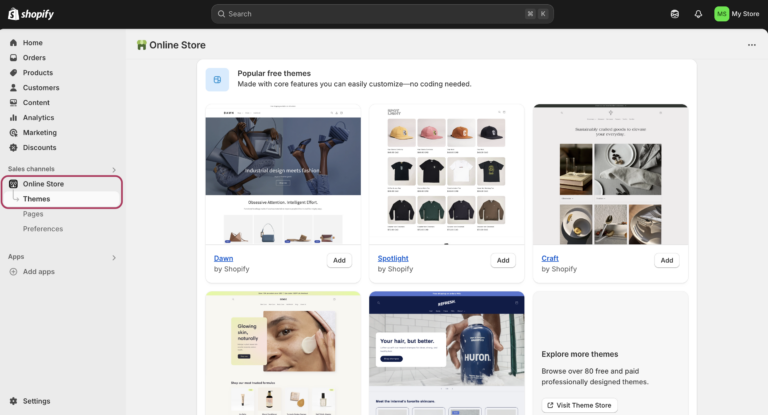Open Preferences in the sidebar

(x=43, y=229)
